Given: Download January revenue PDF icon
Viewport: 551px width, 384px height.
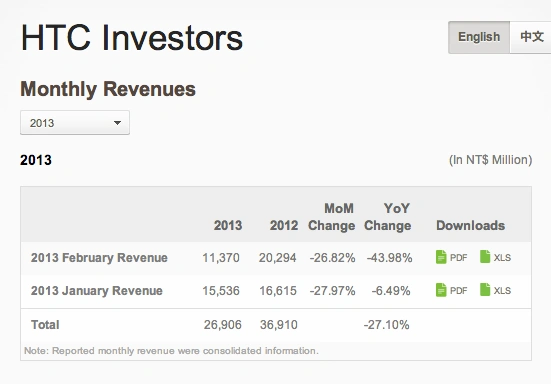Looking at the screenshot, I should pyautogui.click(x=441, y=290).
